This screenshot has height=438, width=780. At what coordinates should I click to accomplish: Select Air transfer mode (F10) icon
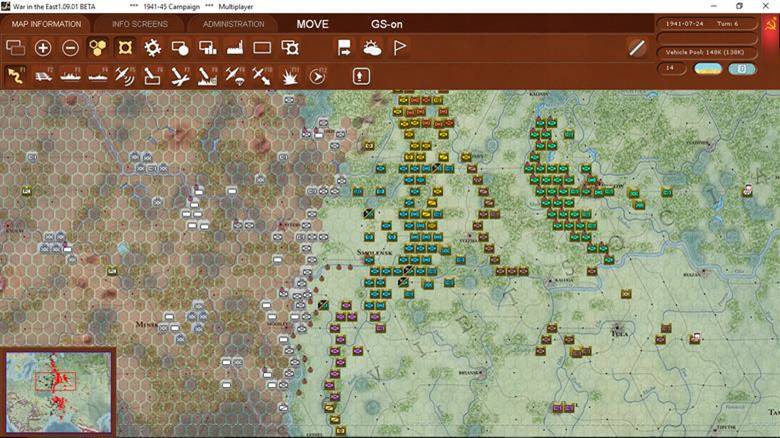pyautogui.click(x=262, y=76)
